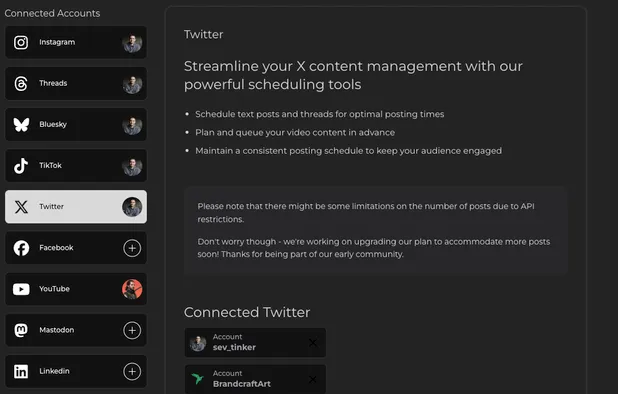618x394 pixels.
Task: Click the Connected Twitter heading
Action: 247,312
